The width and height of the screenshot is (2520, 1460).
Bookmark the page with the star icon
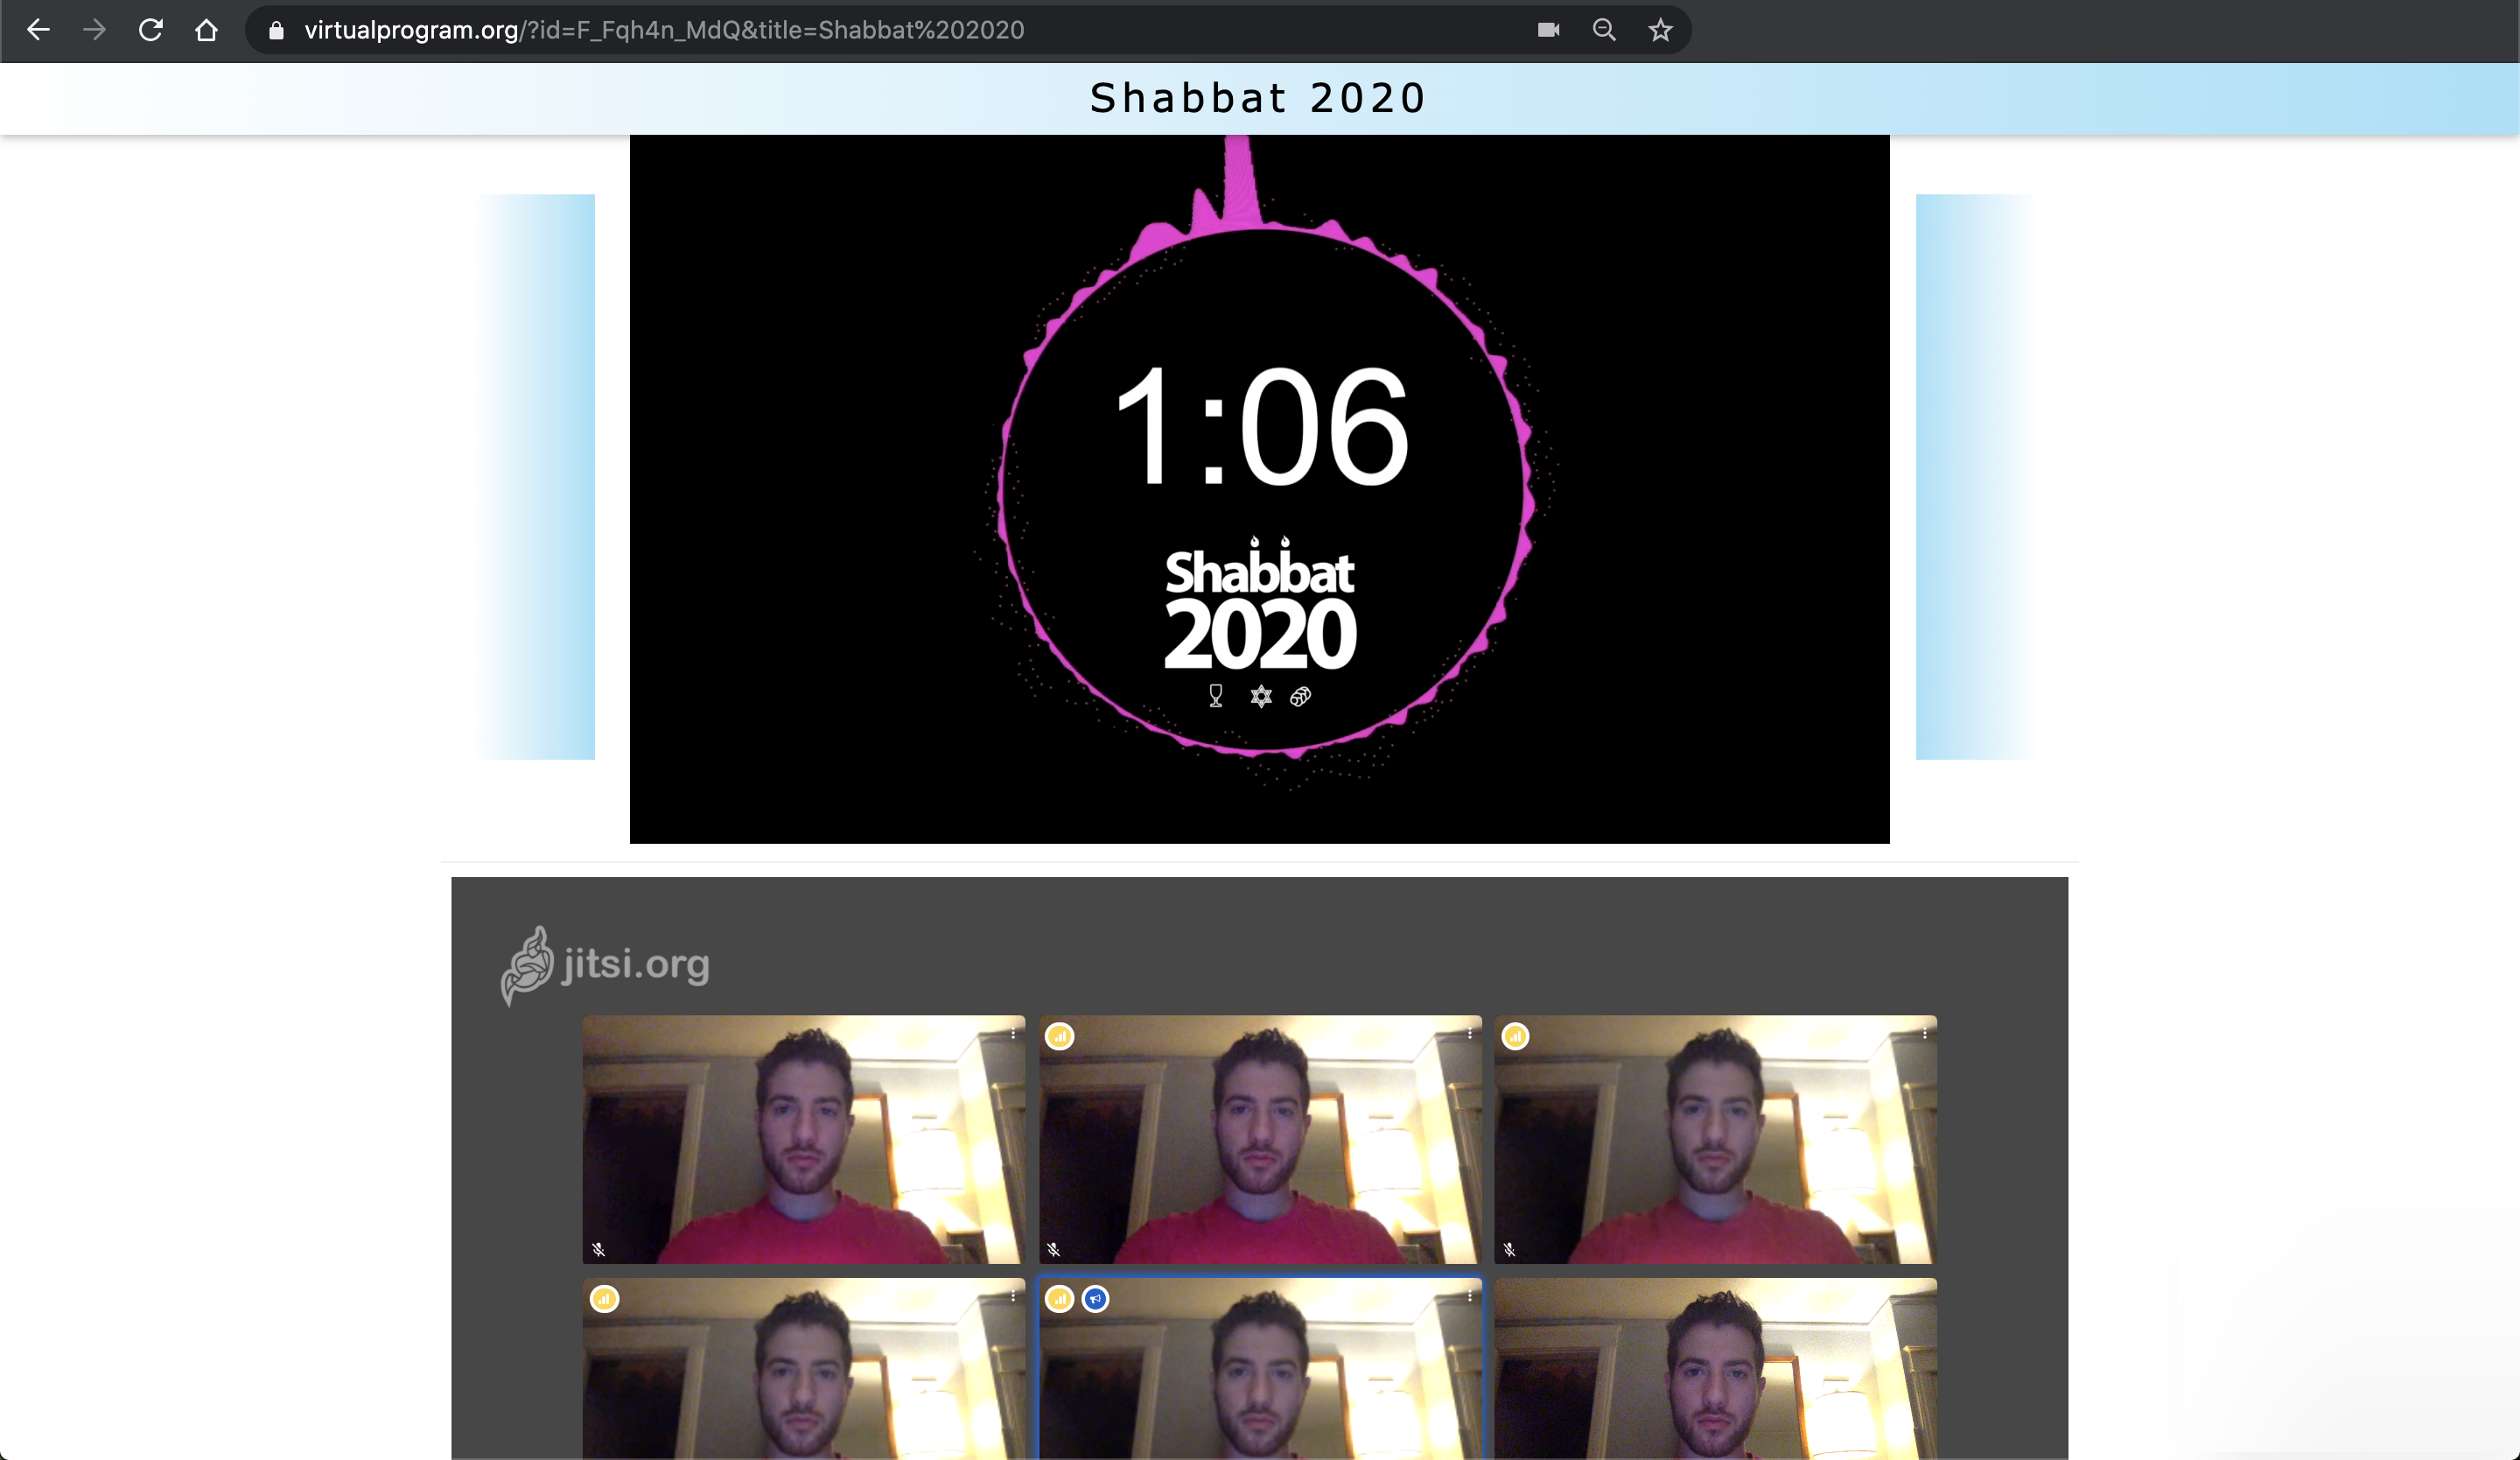pyautogui.click(x=1660, y=30)
